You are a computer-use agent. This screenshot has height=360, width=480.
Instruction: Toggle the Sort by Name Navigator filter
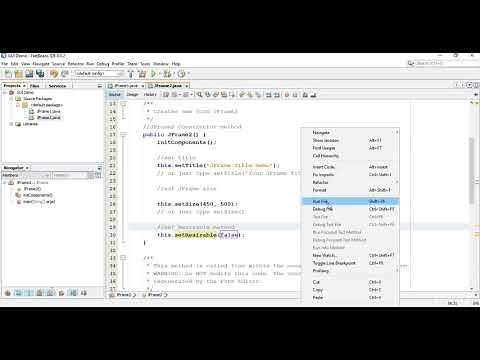click(73, 293)
